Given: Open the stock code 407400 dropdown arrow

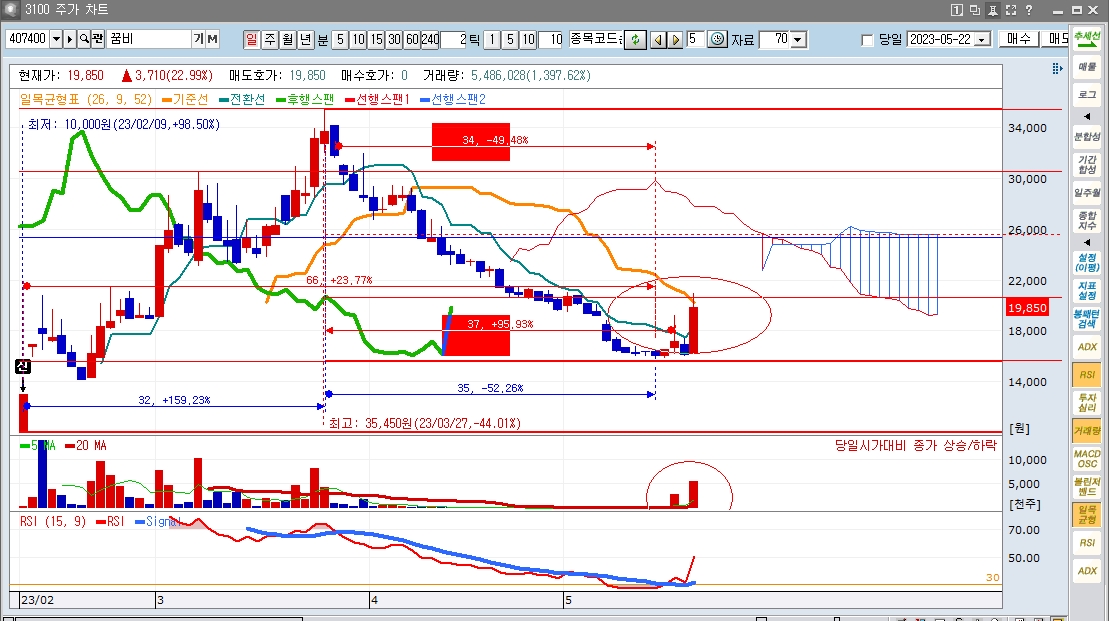Looking at the screenshot, I should [x=56, y=39].
